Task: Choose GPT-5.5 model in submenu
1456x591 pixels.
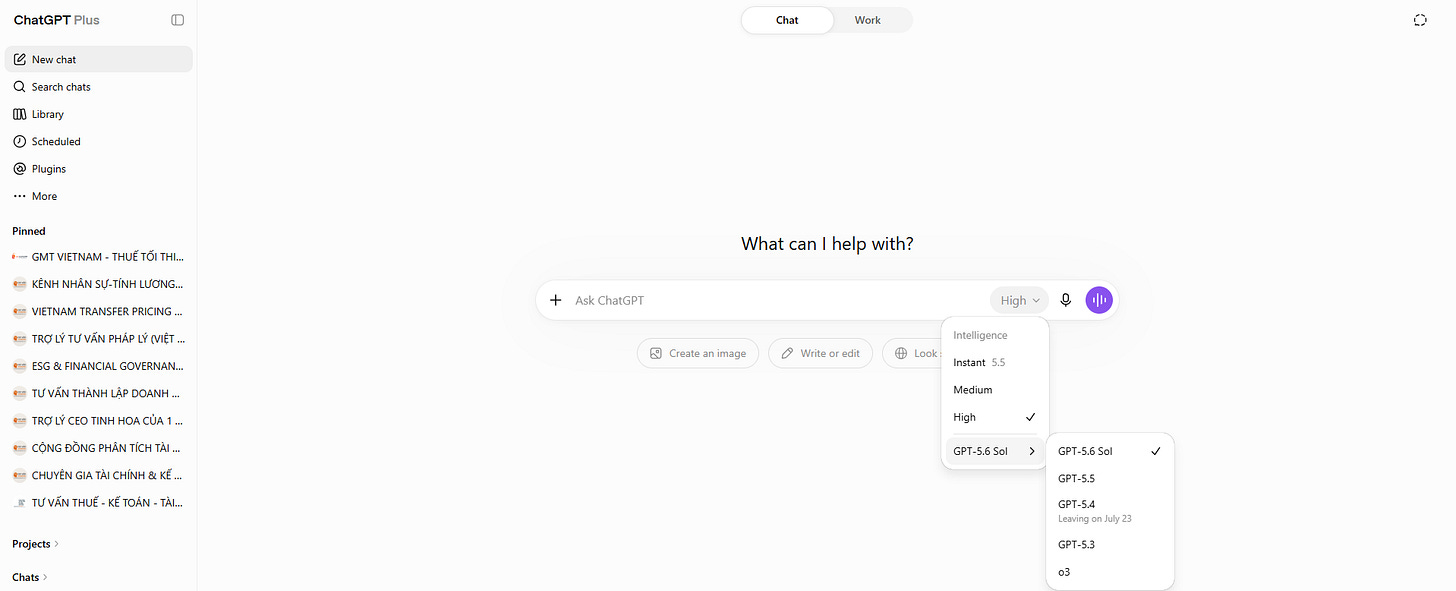Action: (x=1110, y=478)
